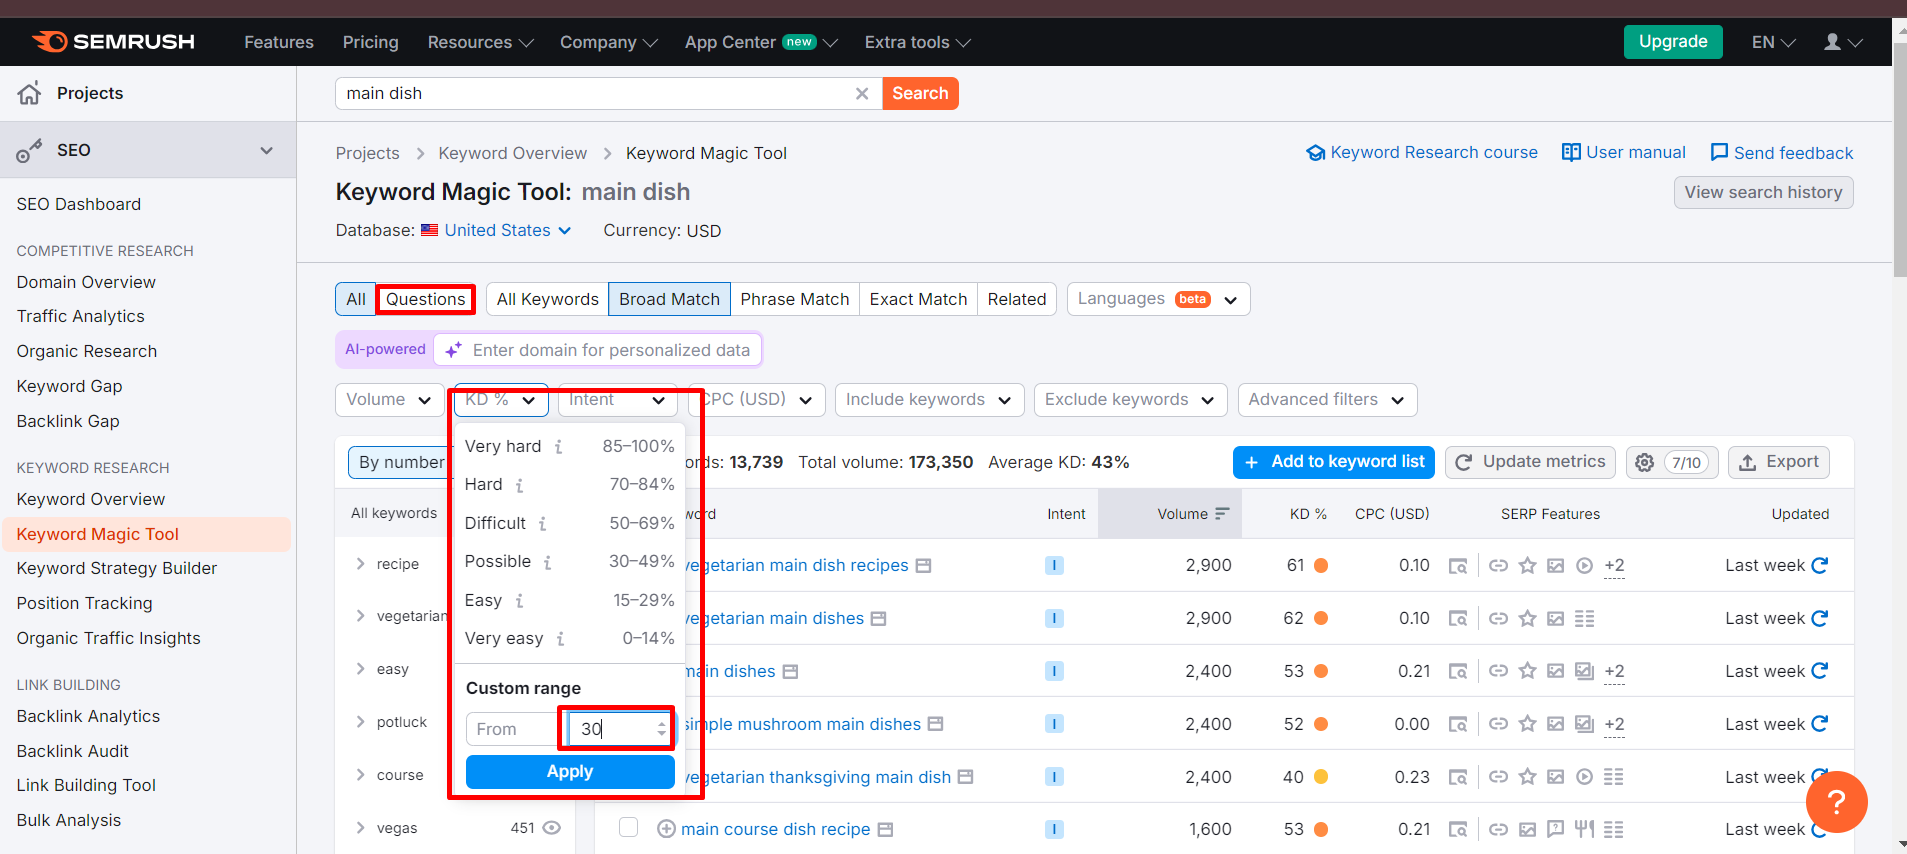
Task: Collapse the SEO sidebar section
Action: (x=266, y=150)
